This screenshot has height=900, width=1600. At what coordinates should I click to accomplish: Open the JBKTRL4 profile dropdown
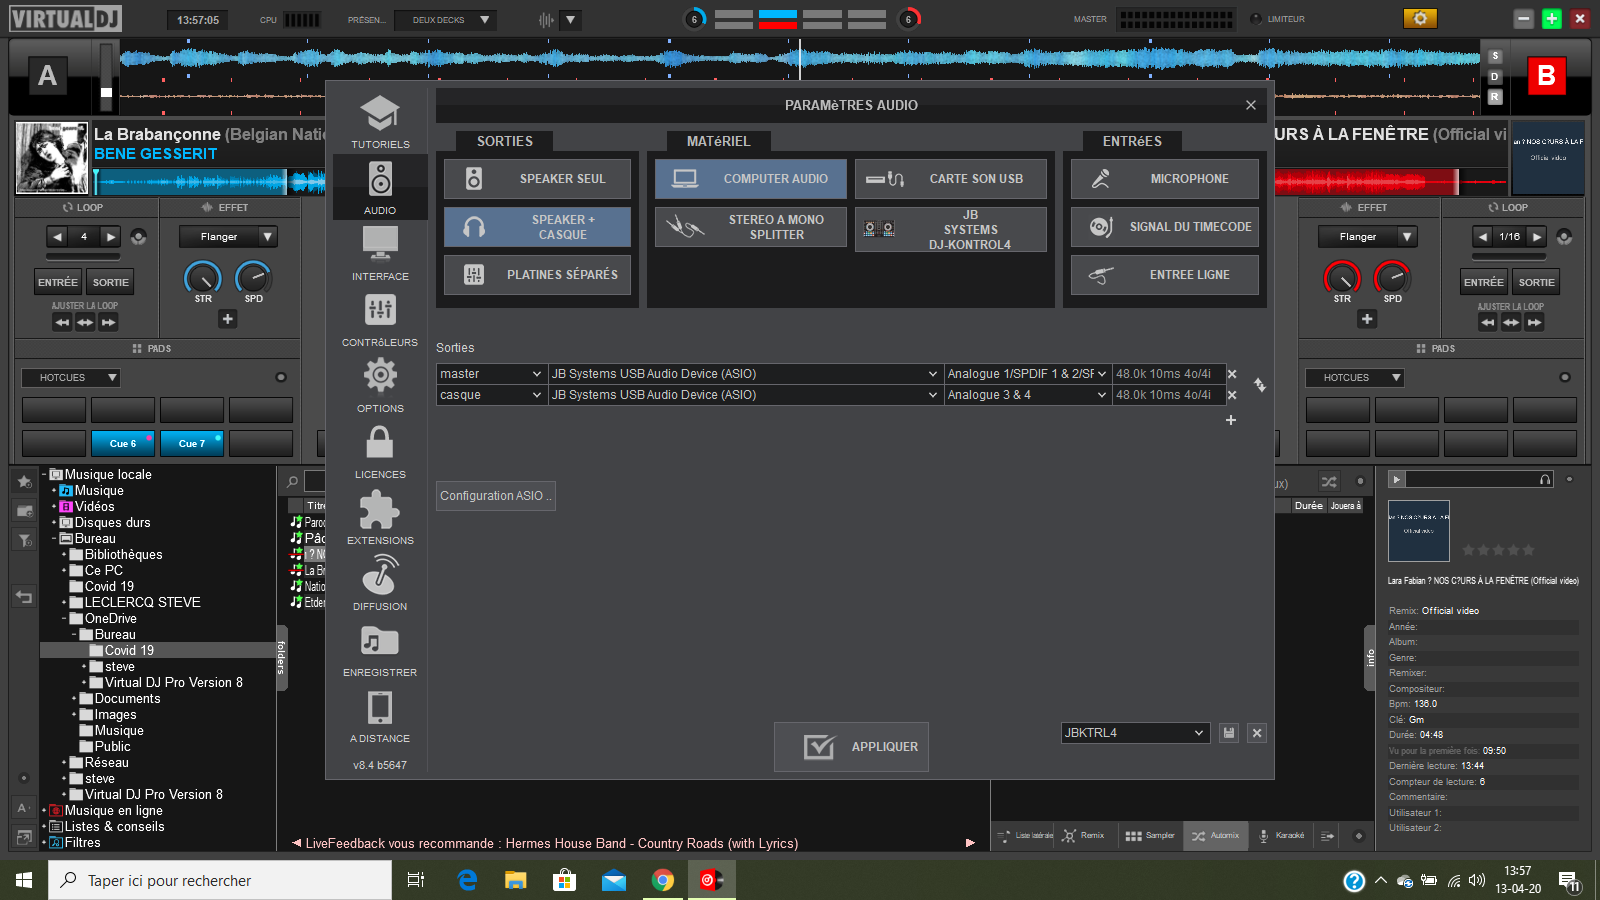tap(1135, 733)
